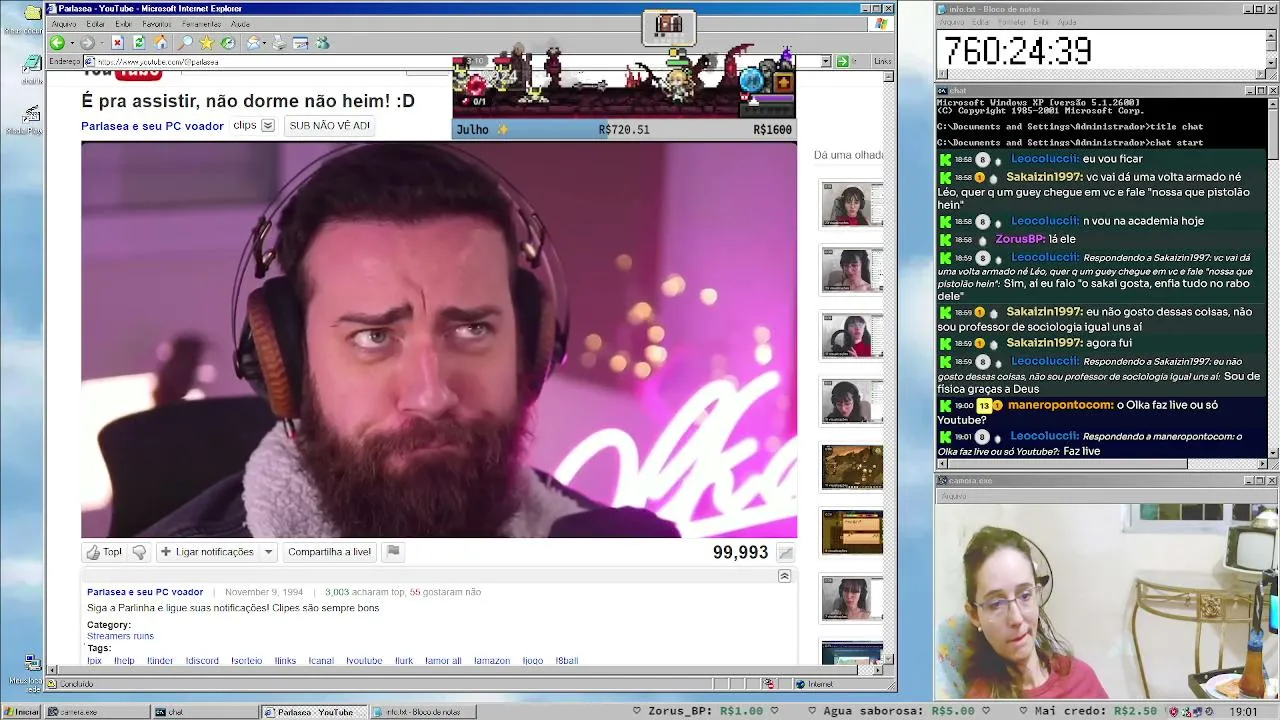Click the SUB NÃO VÊ AD! button
Viewport: 1280px width, 720px height.
[330, 126]
